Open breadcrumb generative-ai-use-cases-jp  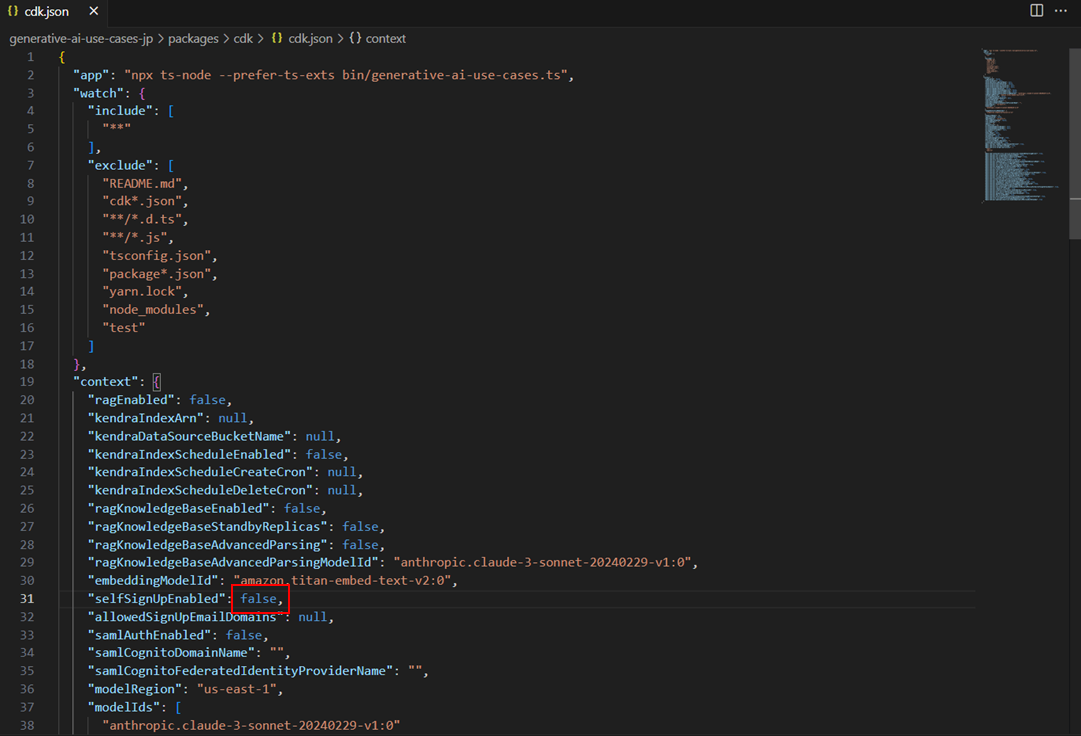[81, 39]
